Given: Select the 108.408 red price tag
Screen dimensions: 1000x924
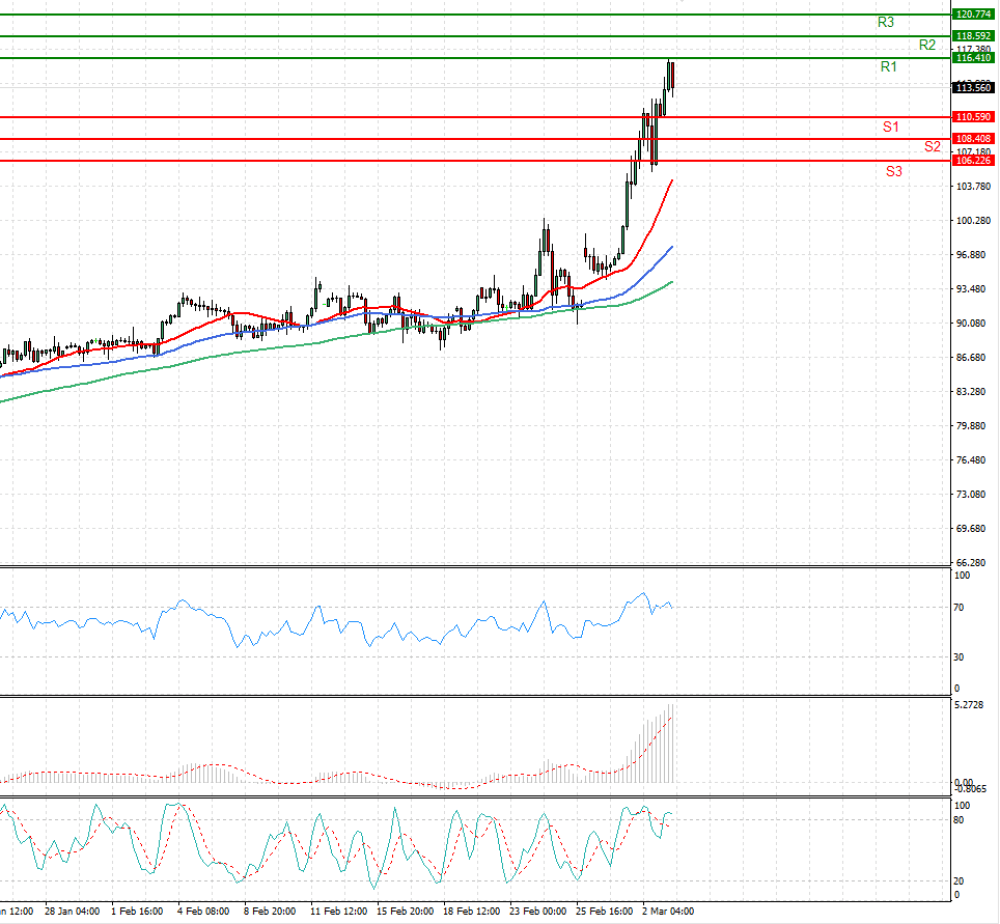Looking at the screenshot, I should pos(973,138).
